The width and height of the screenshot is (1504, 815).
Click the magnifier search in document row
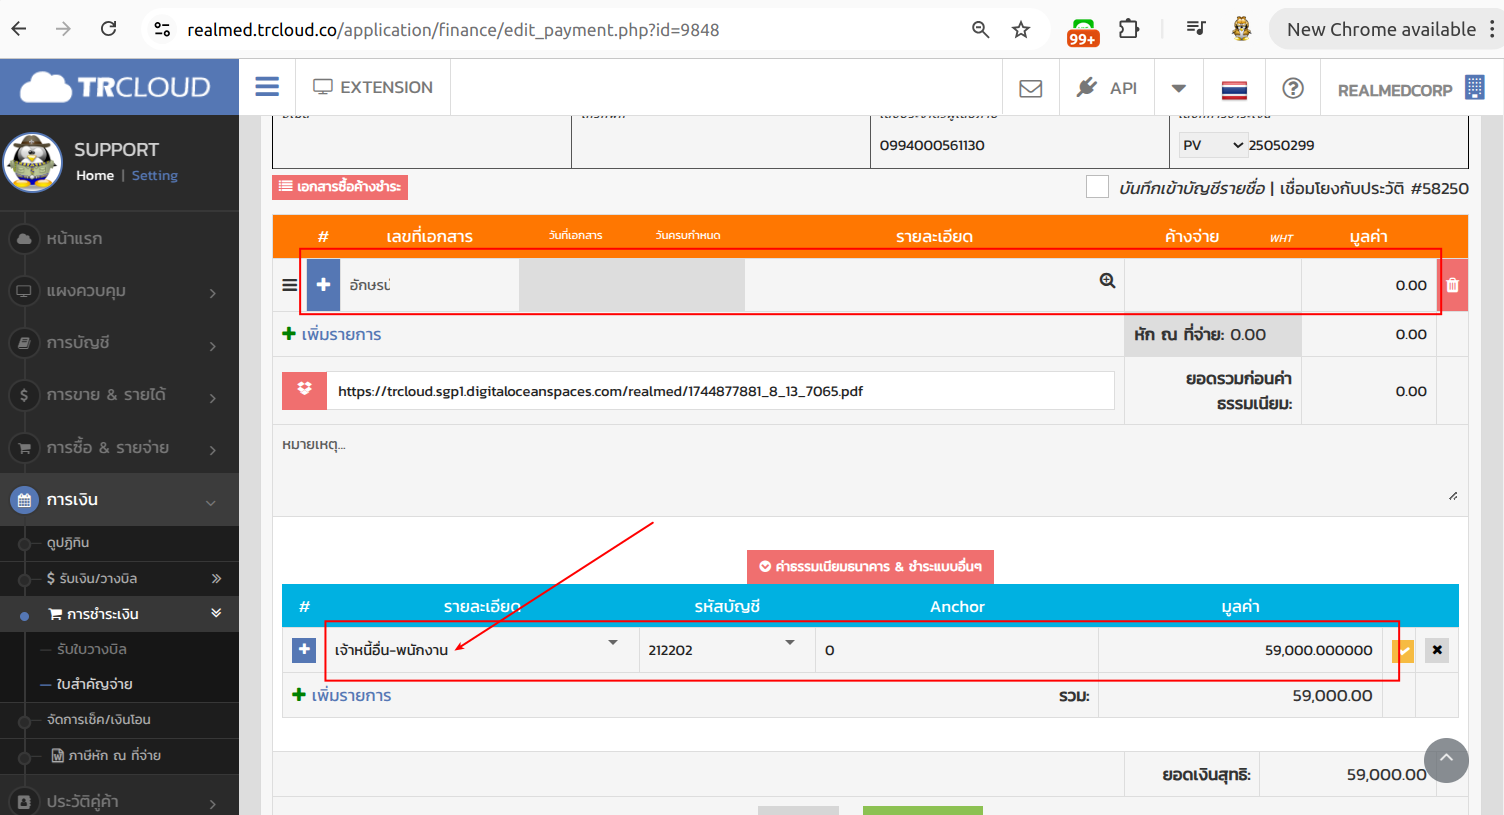pos(1107,281)
